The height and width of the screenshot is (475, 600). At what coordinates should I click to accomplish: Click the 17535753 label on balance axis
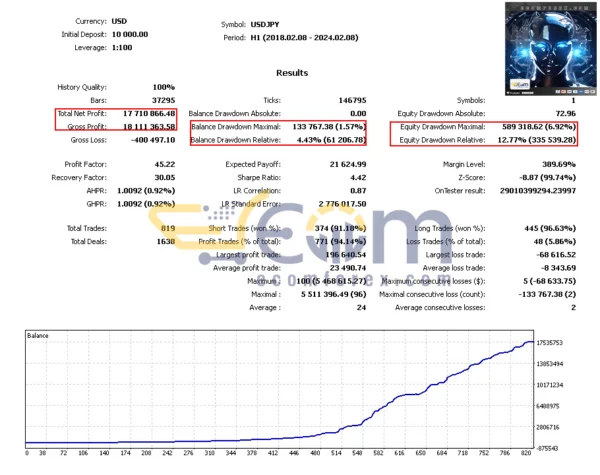click(555, 342)
